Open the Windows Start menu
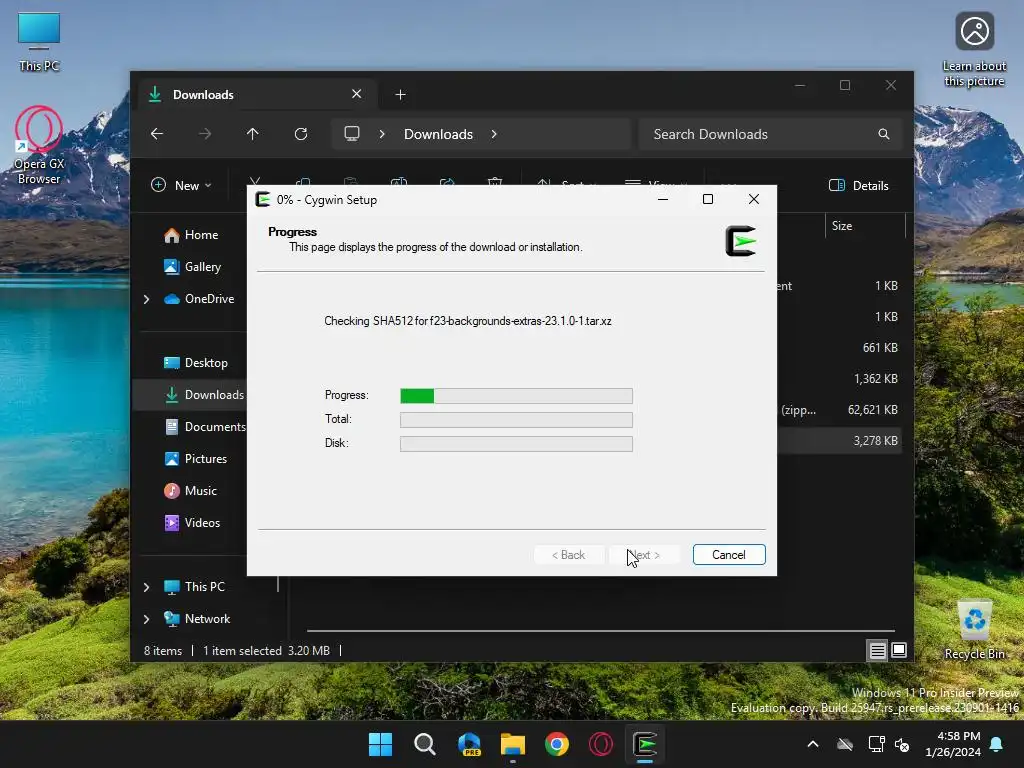 (380, 744)
